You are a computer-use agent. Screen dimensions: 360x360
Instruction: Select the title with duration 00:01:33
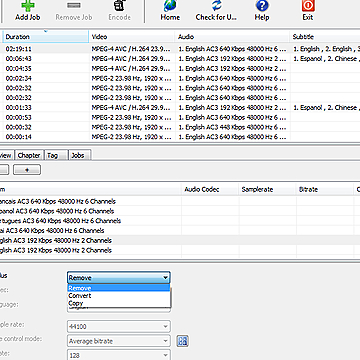point(180,108)
